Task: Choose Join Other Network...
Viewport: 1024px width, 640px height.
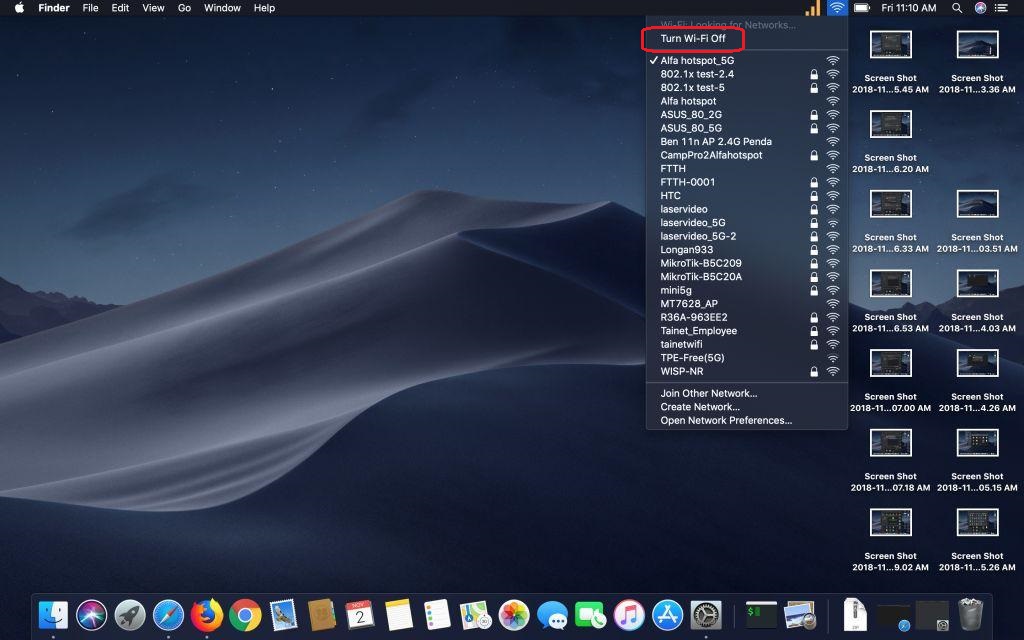Action: tap(708, 393)
